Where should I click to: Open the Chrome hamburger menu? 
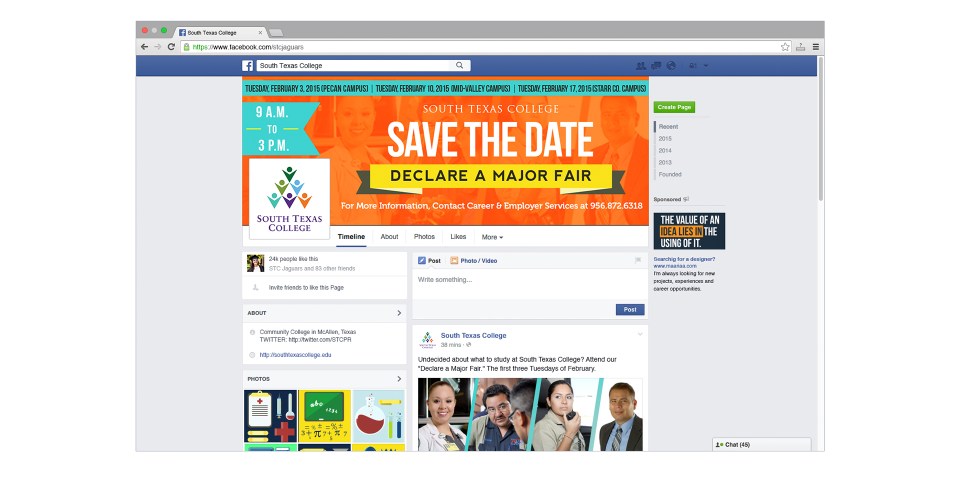816,47
